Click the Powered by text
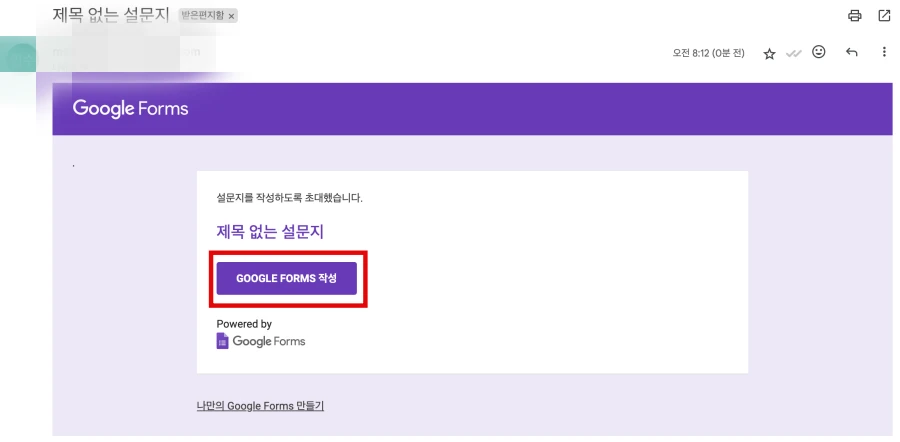This screenshot has width=900, height=442. (x=244, y=324)
